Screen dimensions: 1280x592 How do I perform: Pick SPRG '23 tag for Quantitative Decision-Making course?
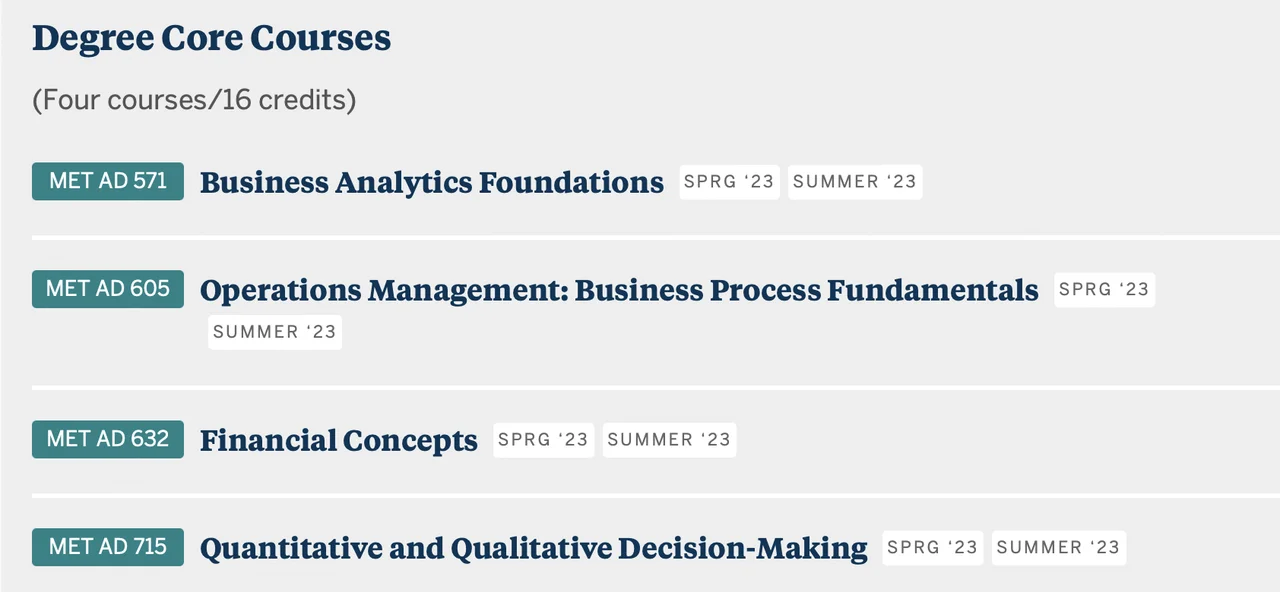point(932,548)
